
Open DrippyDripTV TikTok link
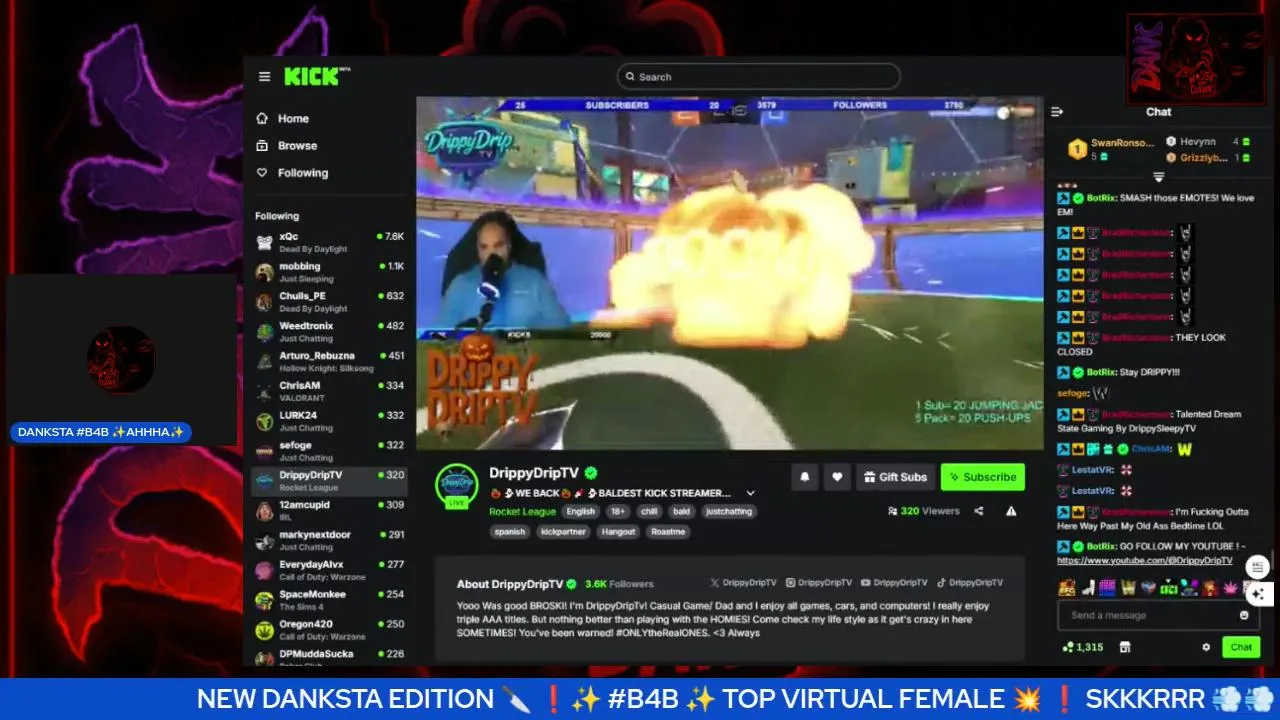(x=970, y=582)
